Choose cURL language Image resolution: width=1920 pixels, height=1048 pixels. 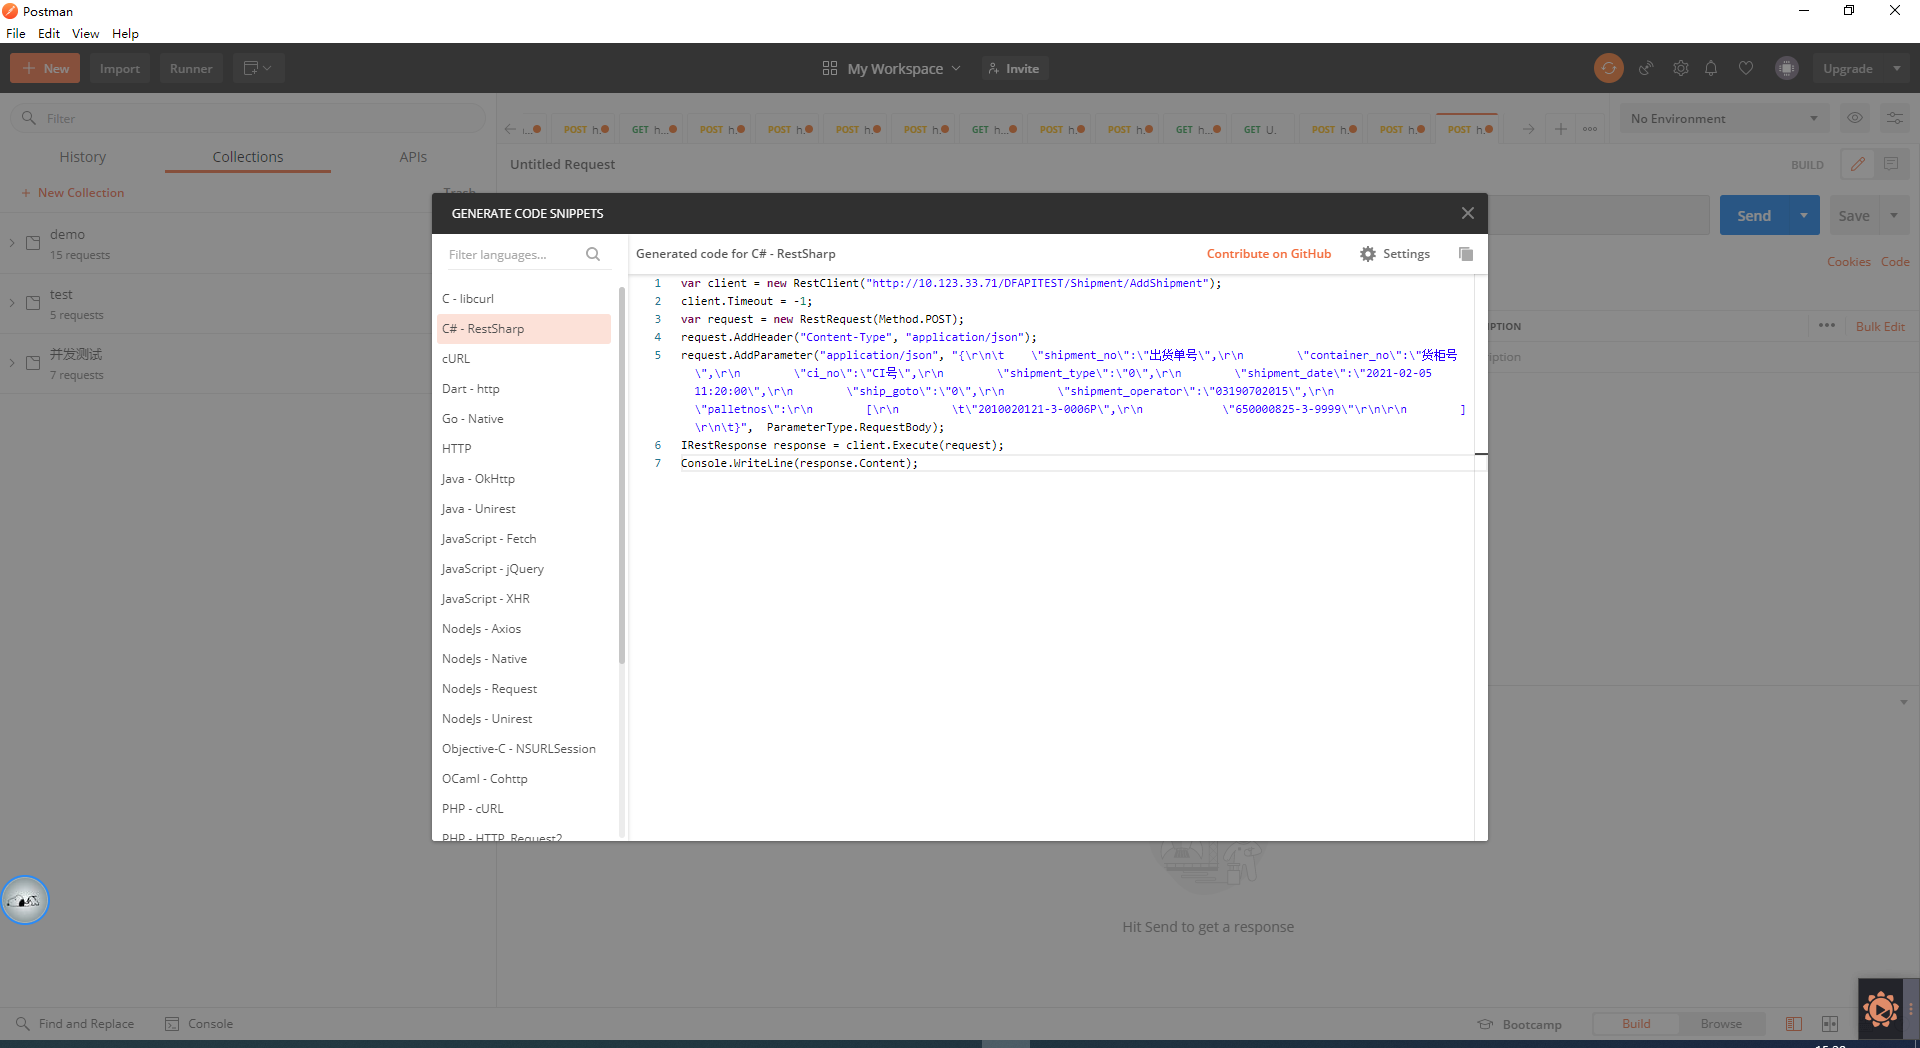pos(523,358)
